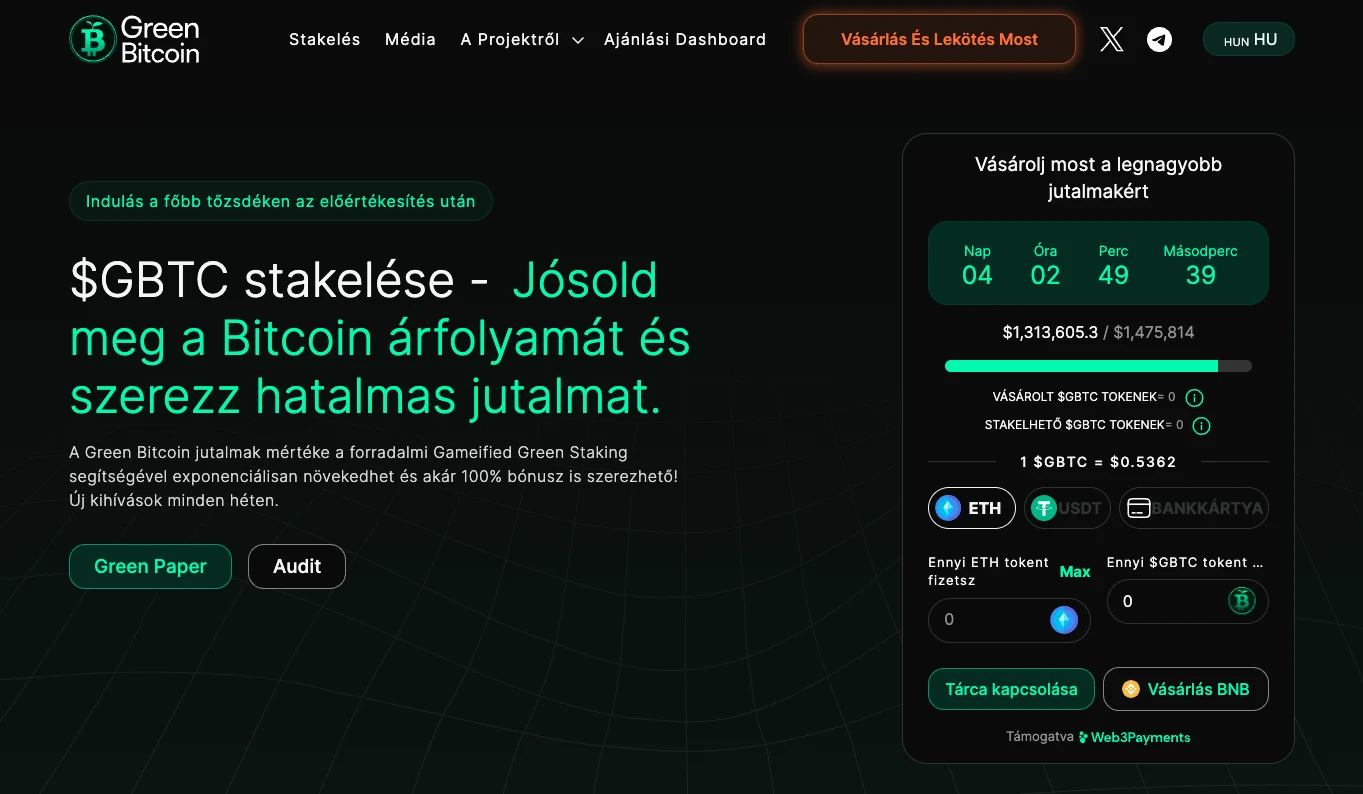Viewport: 1363px width, 794px height.
Task: Go to Stakelés in the navigation
Action: point(324,39)
